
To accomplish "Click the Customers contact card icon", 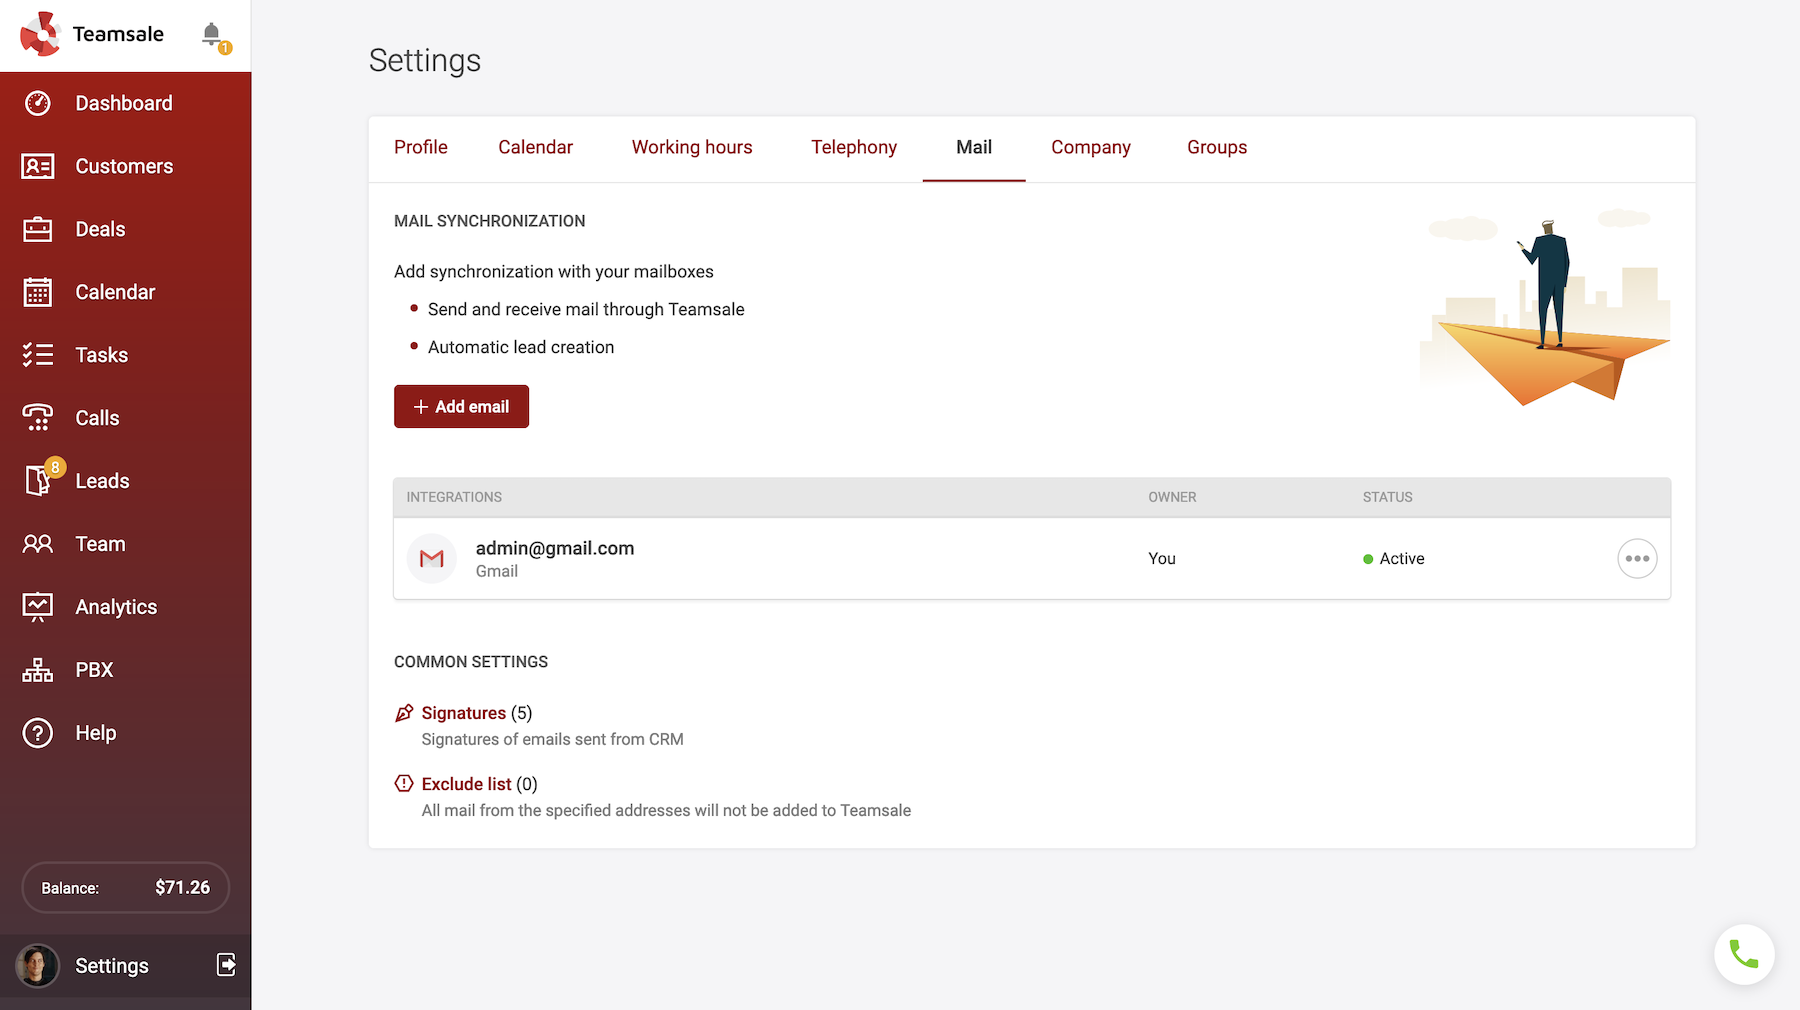I will pyautogui.click(x=38, y=166).
